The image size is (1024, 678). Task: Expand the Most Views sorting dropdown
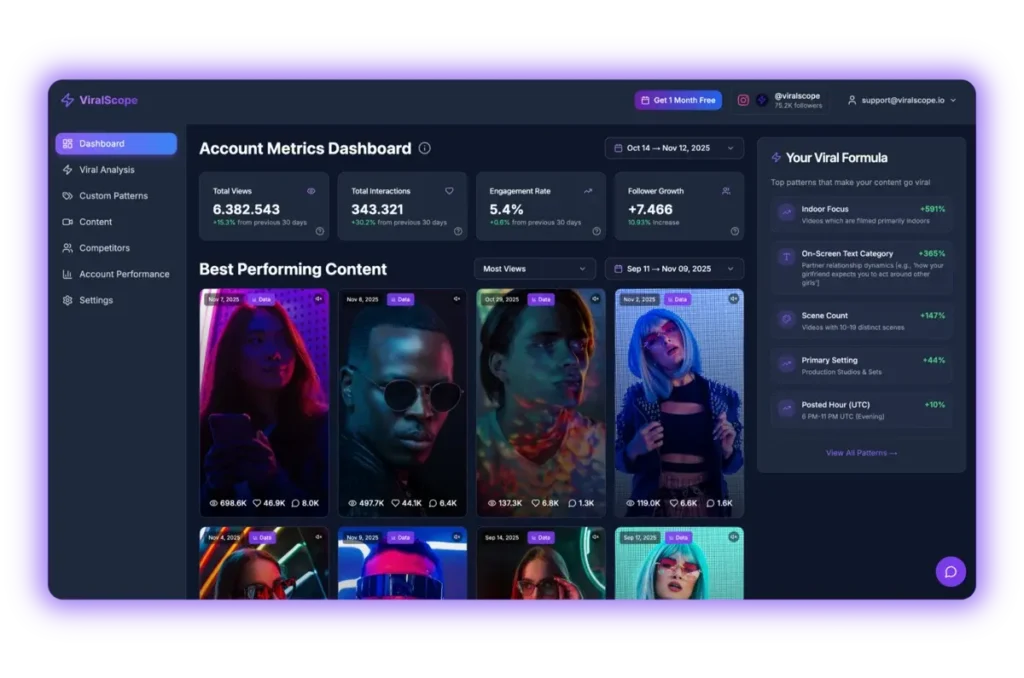coord(534,268)
